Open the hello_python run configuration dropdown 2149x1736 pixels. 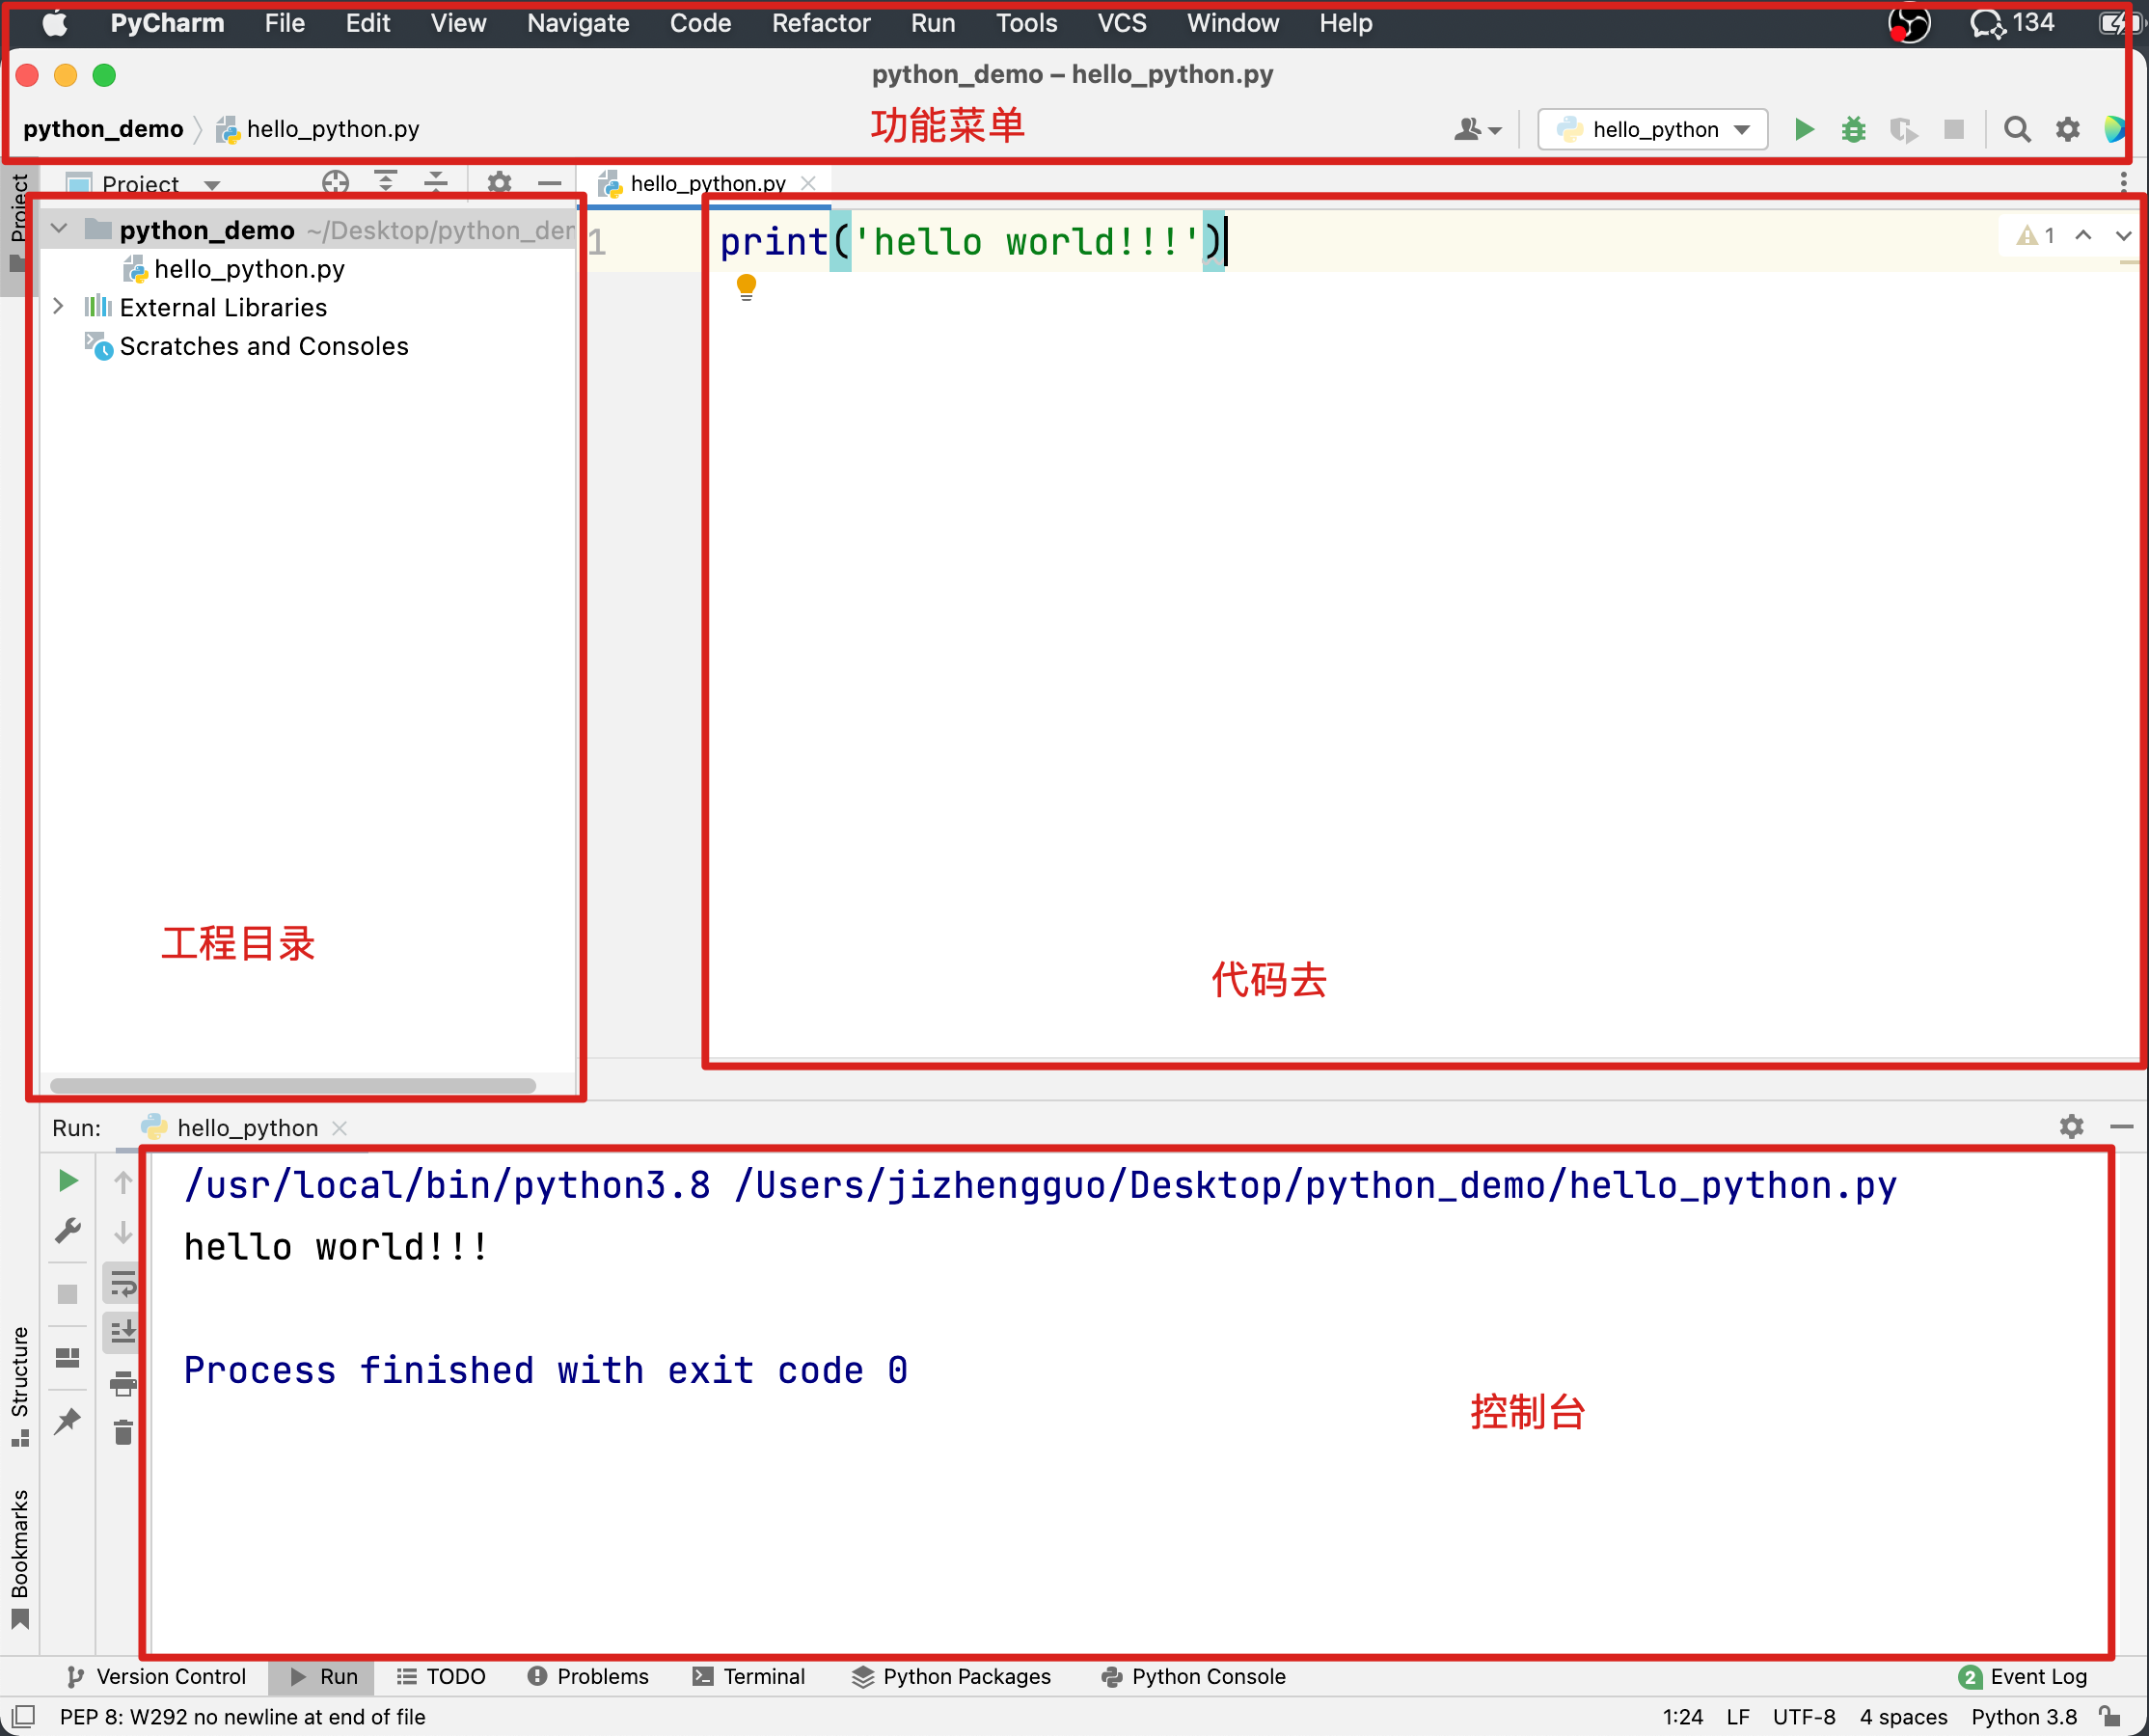click(1651, 129)
